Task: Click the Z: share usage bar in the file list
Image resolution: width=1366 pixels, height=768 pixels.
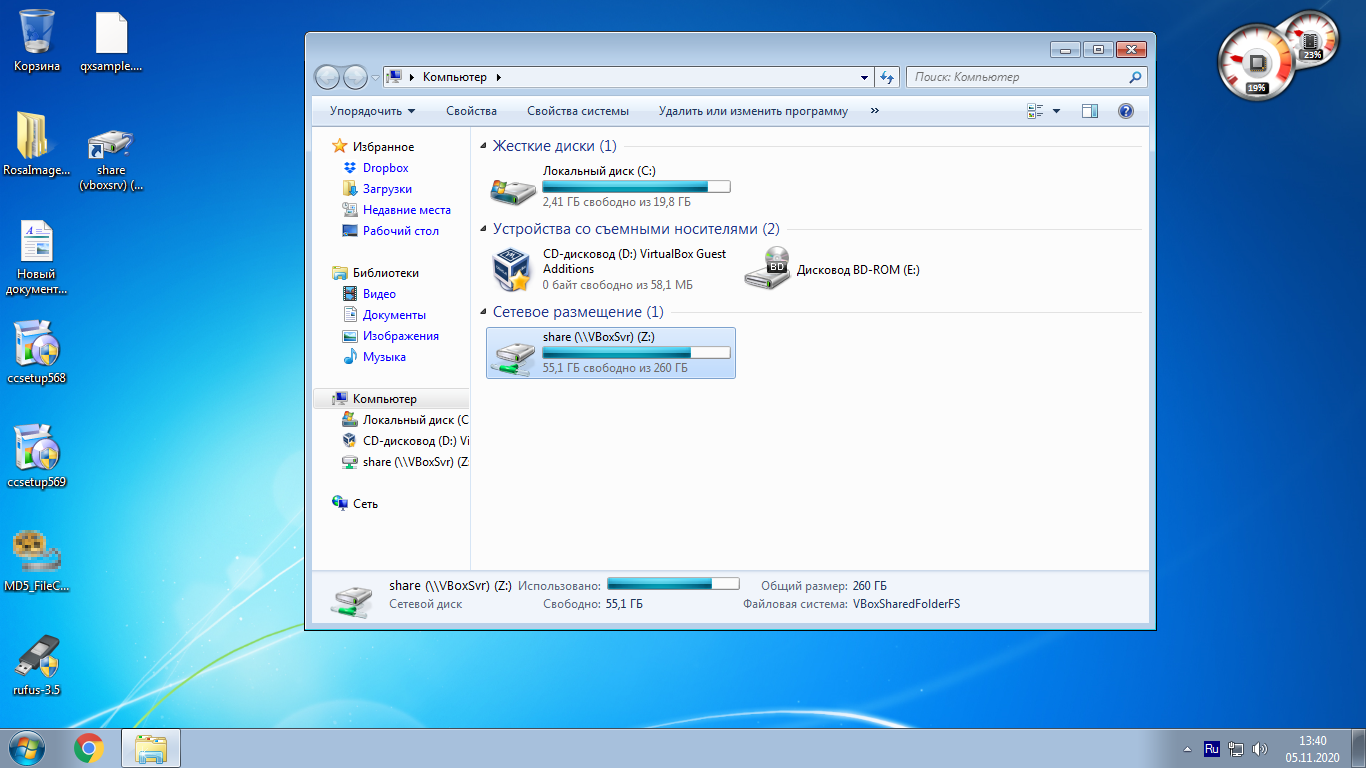Action: (636, 352)
